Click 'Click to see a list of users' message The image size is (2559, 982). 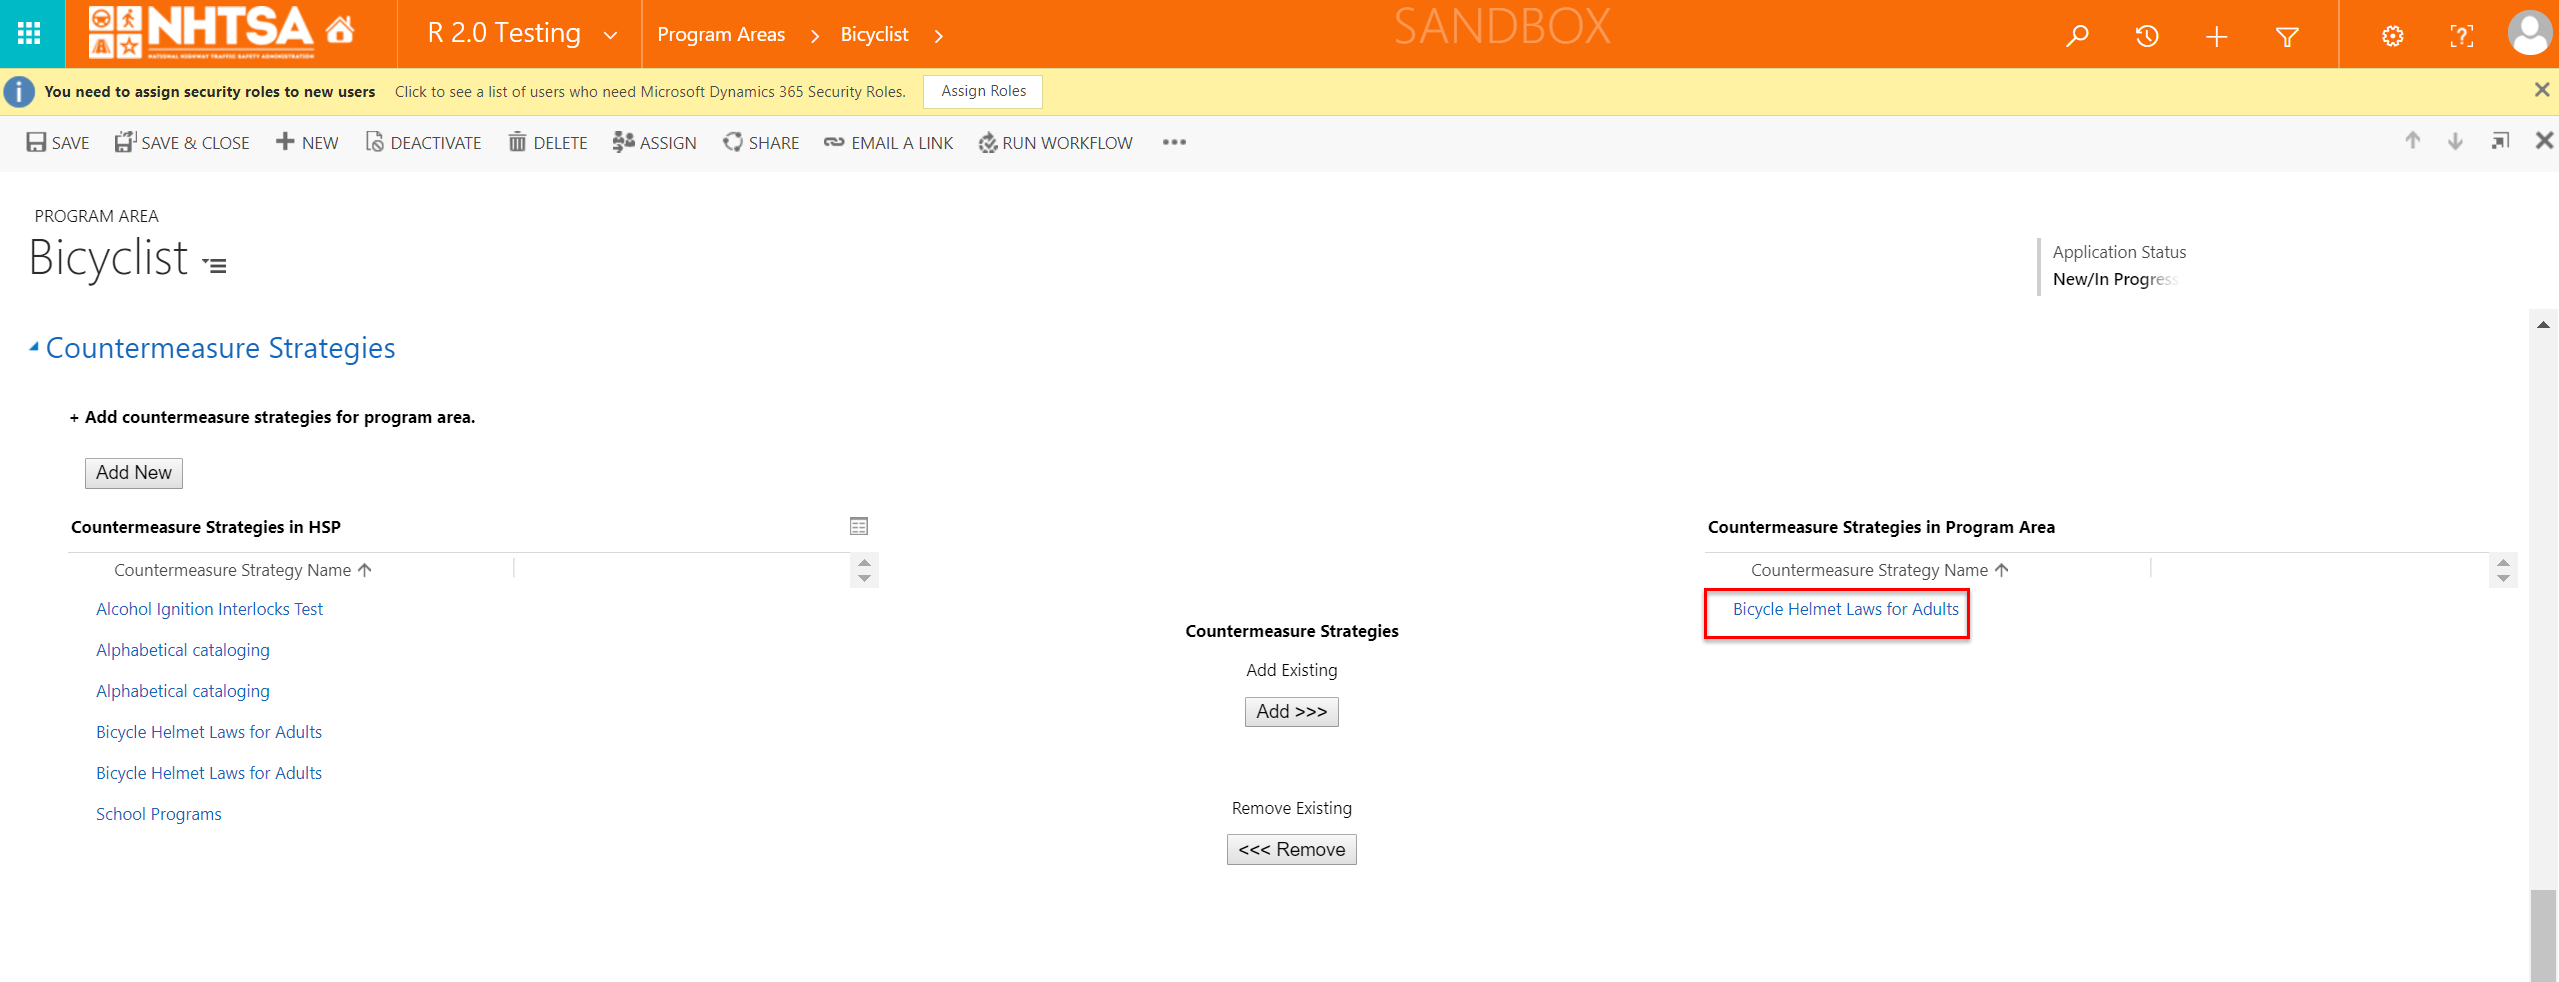coord(650,92)
